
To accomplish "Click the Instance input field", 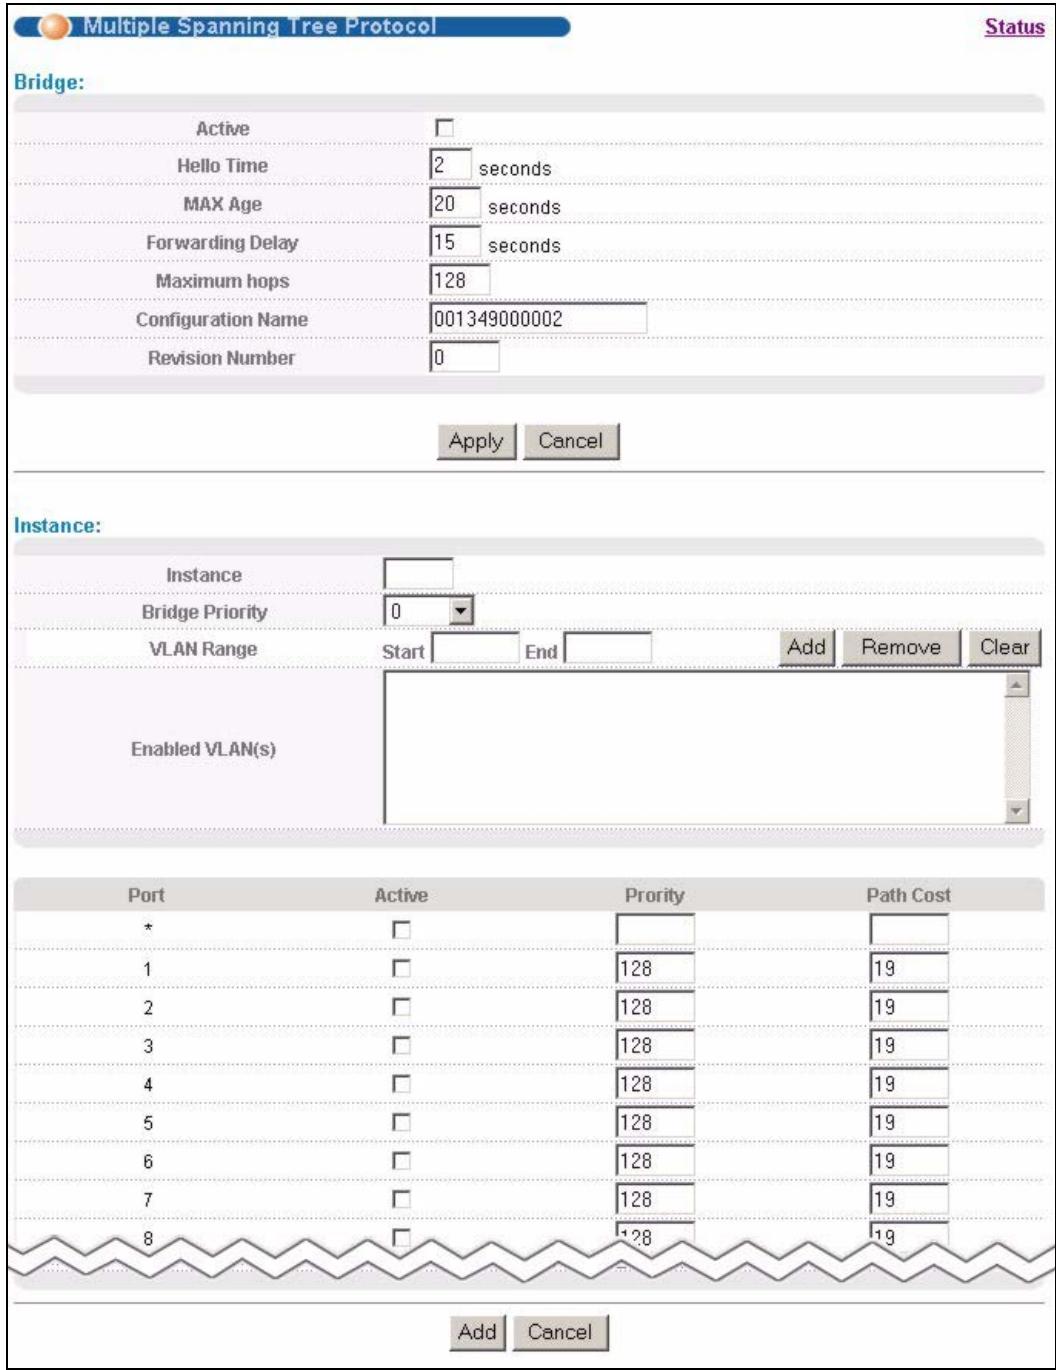I will click(x=418, y=574).
